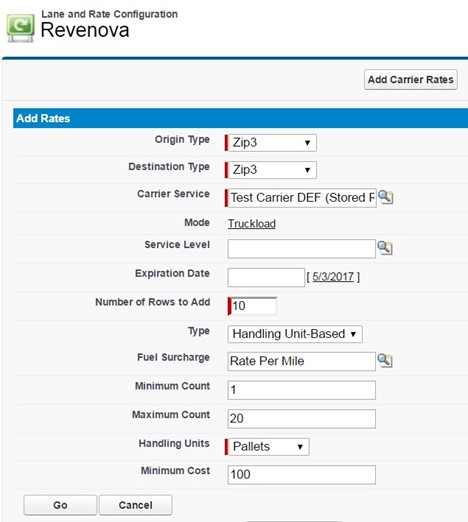Click the Maximum Count field
This screenshot has height=522, width=468.
302,419
